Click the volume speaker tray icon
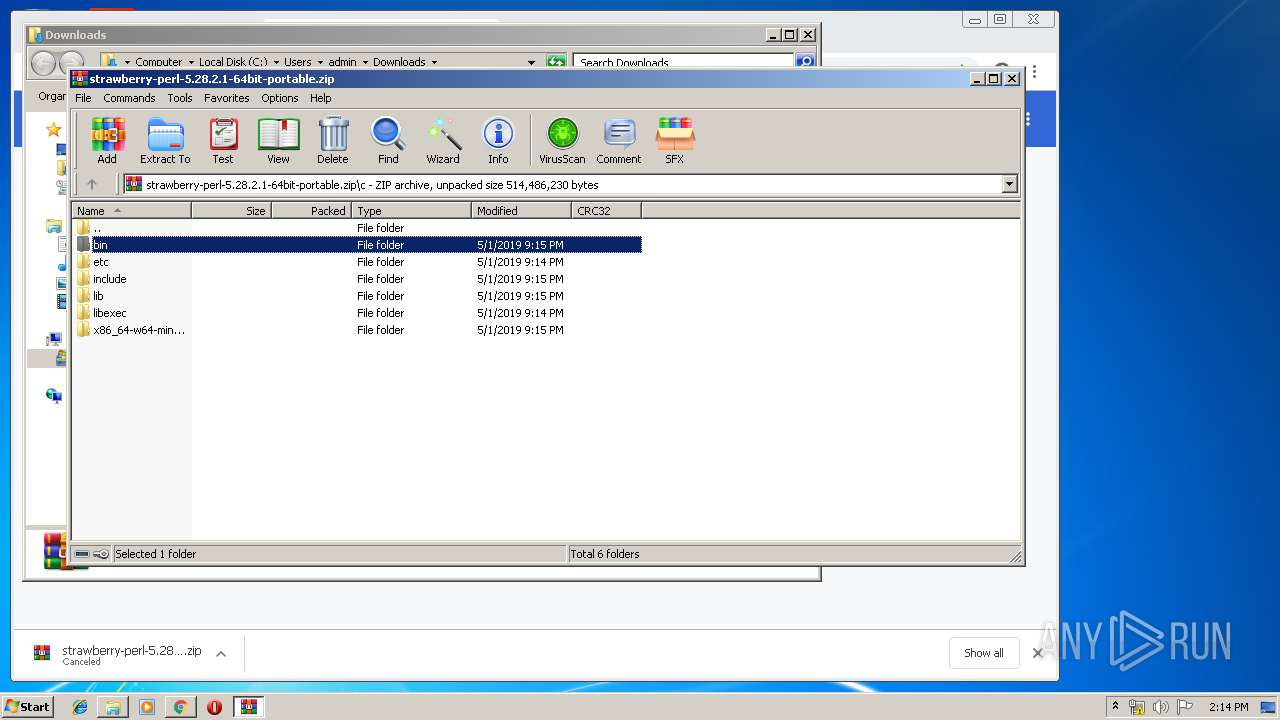The height and width of the screenshot is (720, 1280). click(1161, 707)
